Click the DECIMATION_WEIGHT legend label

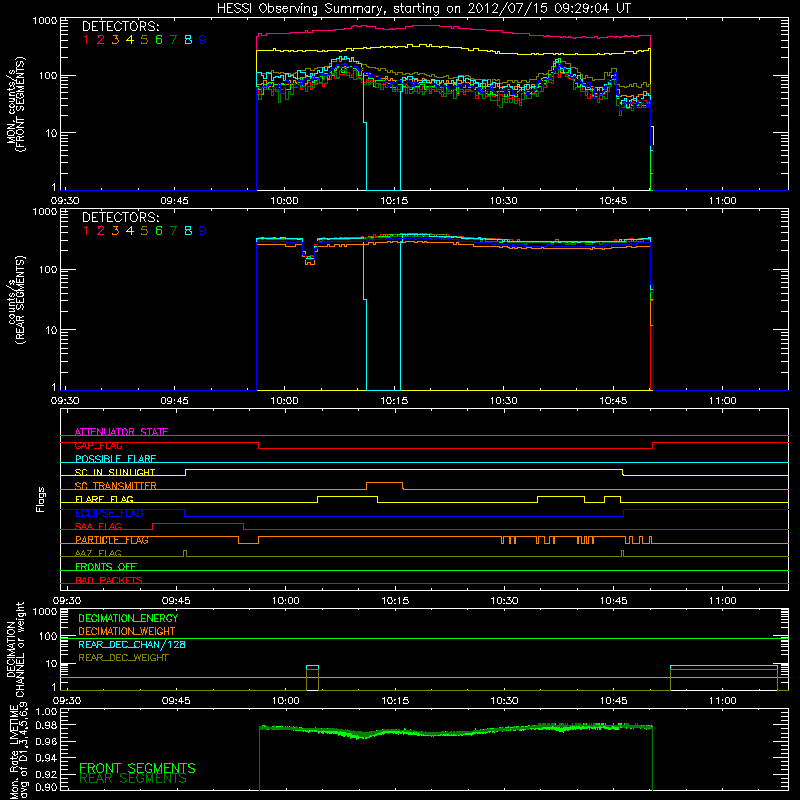pyautogui.click(x=127, y=632)
